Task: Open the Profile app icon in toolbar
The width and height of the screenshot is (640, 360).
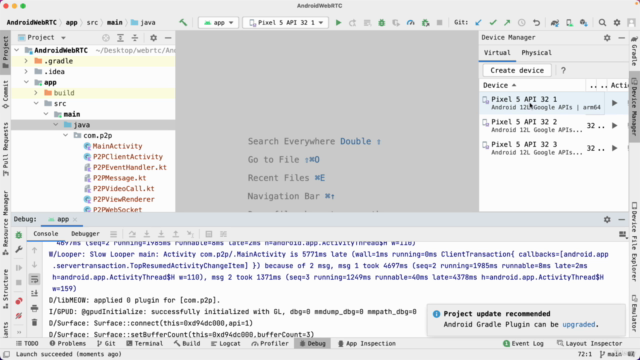Action: tap(411, 22)
